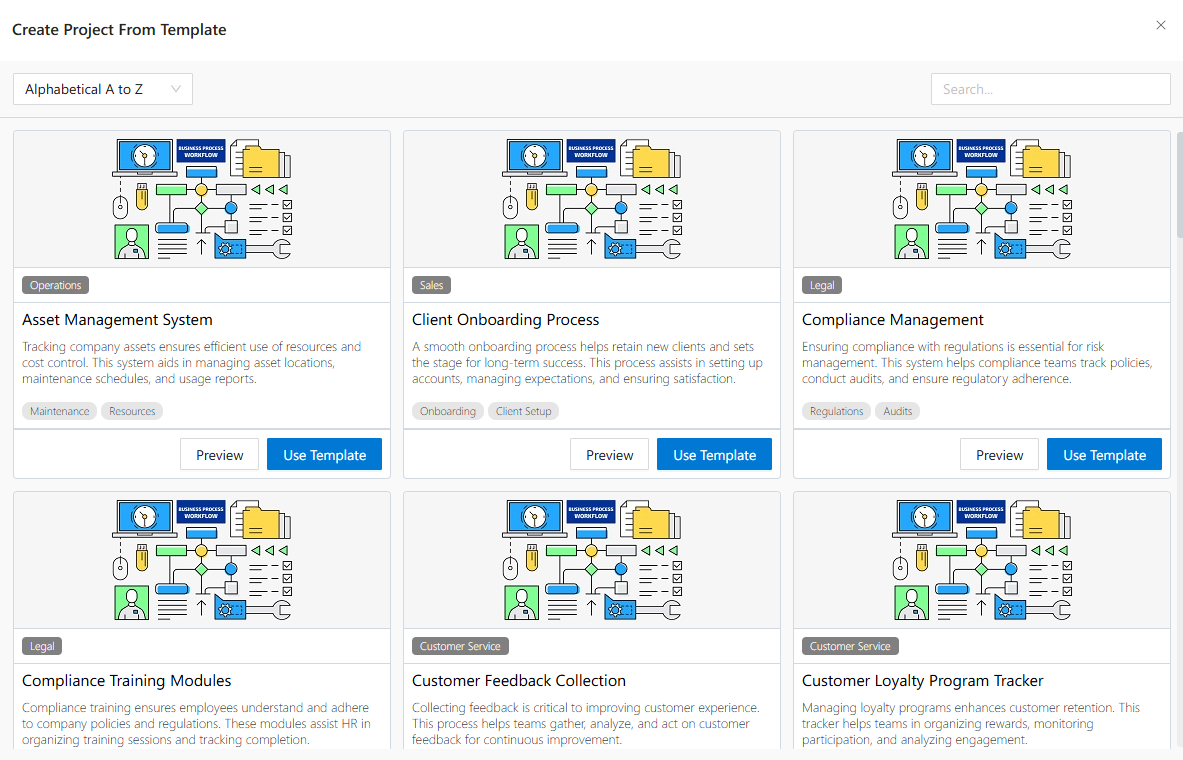Close the Create Project From Template dialog

1160,26
